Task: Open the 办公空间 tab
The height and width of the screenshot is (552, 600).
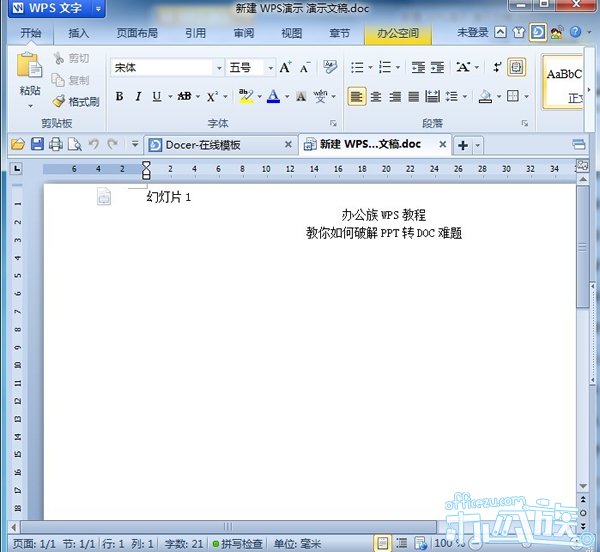Action: (398, 34)
